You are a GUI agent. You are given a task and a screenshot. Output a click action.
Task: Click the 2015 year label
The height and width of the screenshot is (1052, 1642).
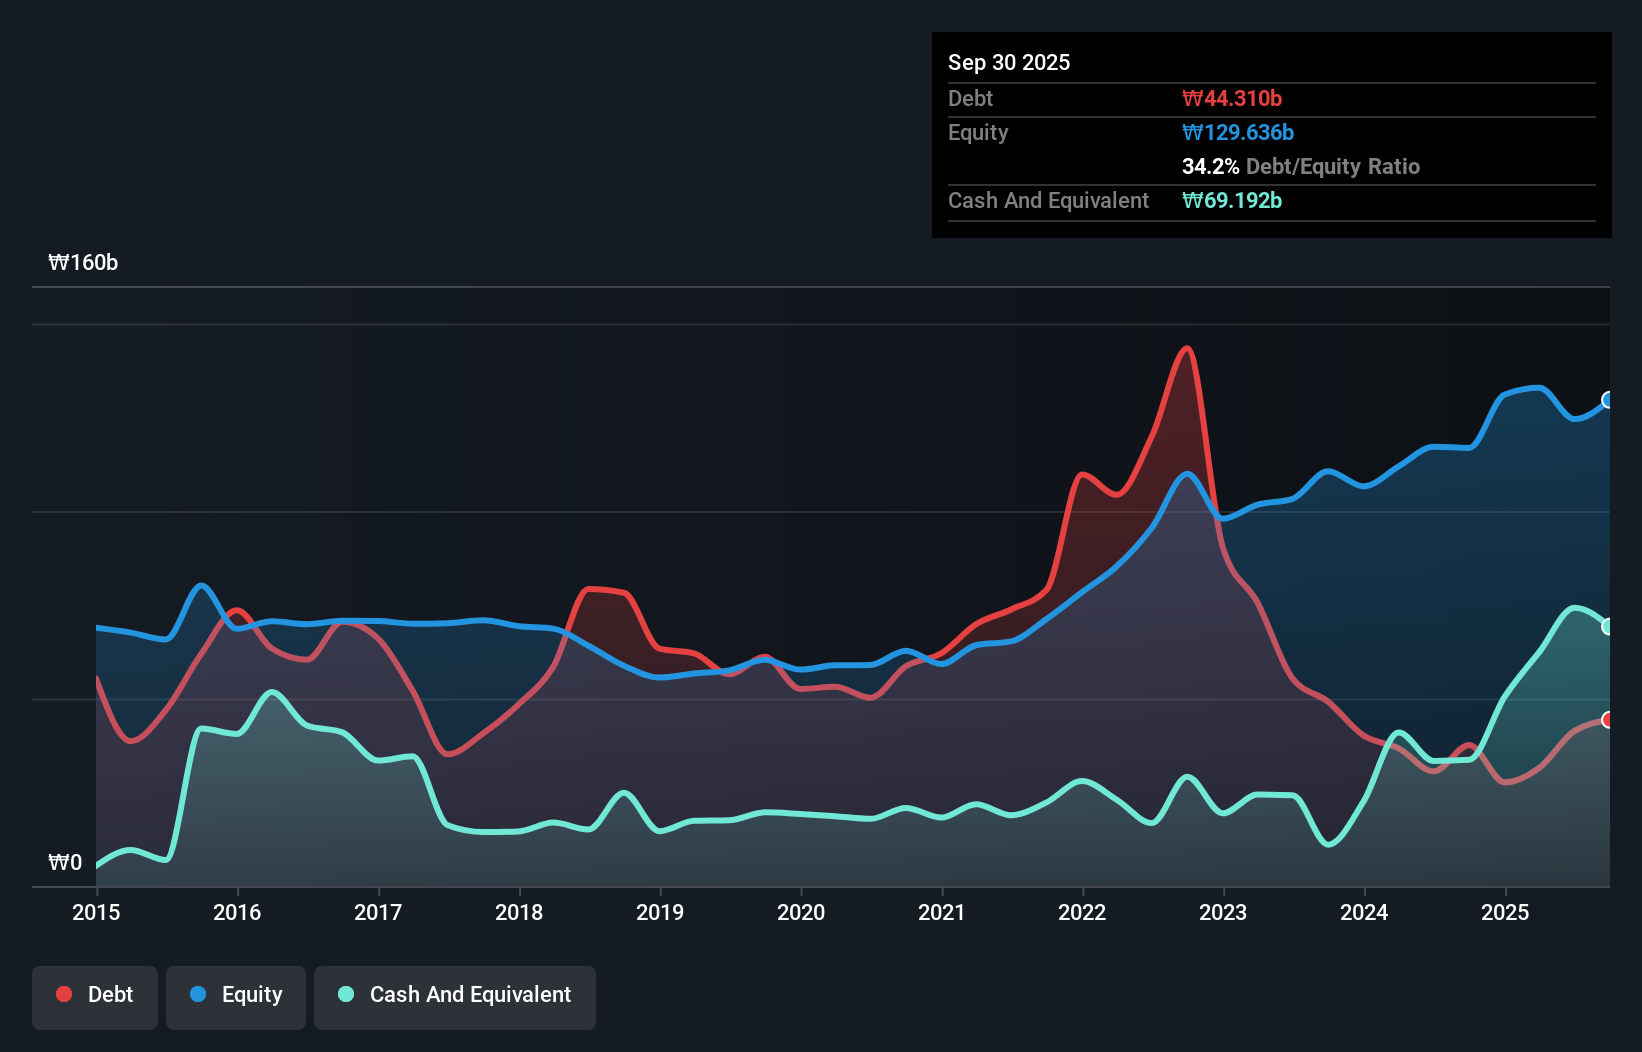pos(95,912)
